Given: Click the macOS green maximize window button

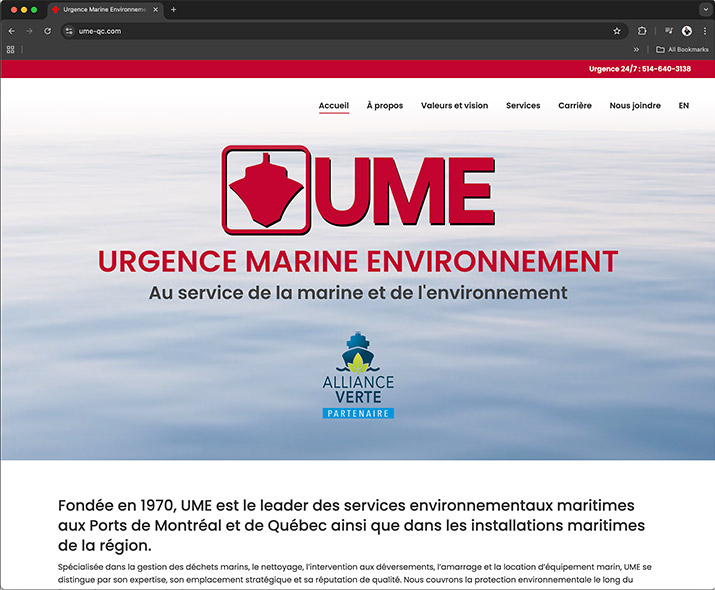Looking at the screenshot, I should pyautogui.click(x=34, y=10).
